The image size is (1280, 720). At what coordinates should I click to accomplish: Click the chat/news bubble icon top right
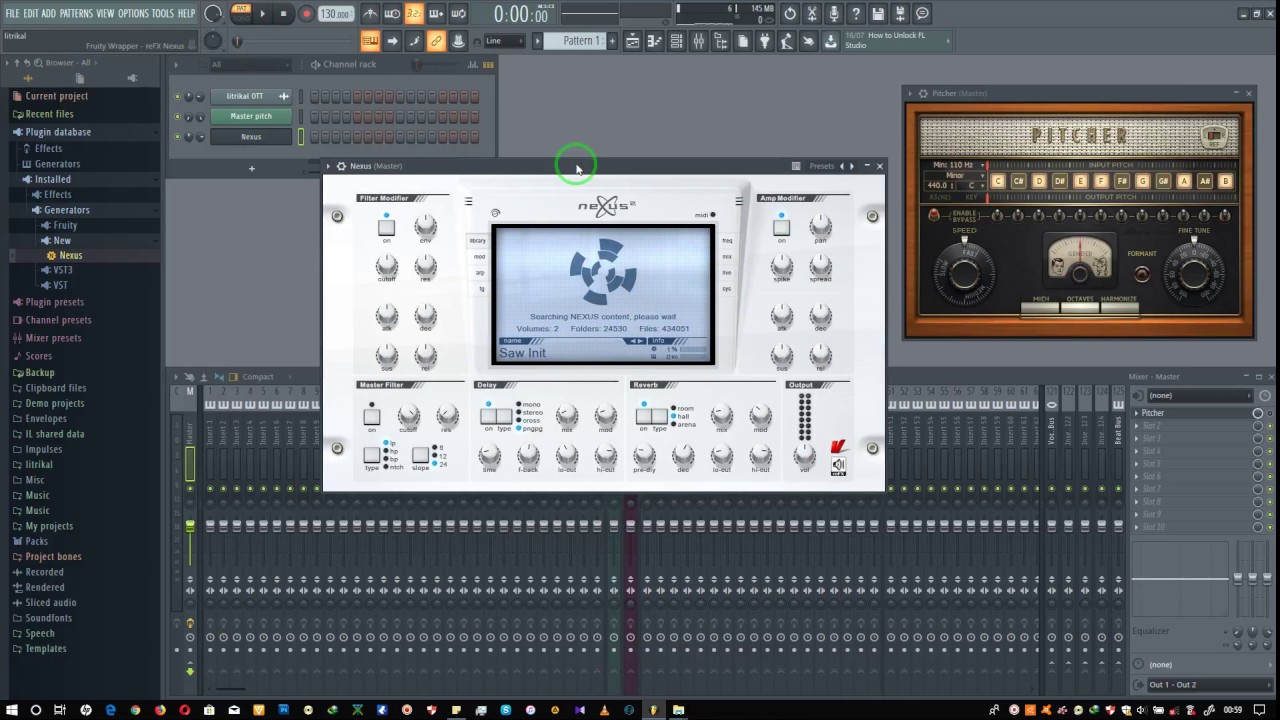coord(922,14)
